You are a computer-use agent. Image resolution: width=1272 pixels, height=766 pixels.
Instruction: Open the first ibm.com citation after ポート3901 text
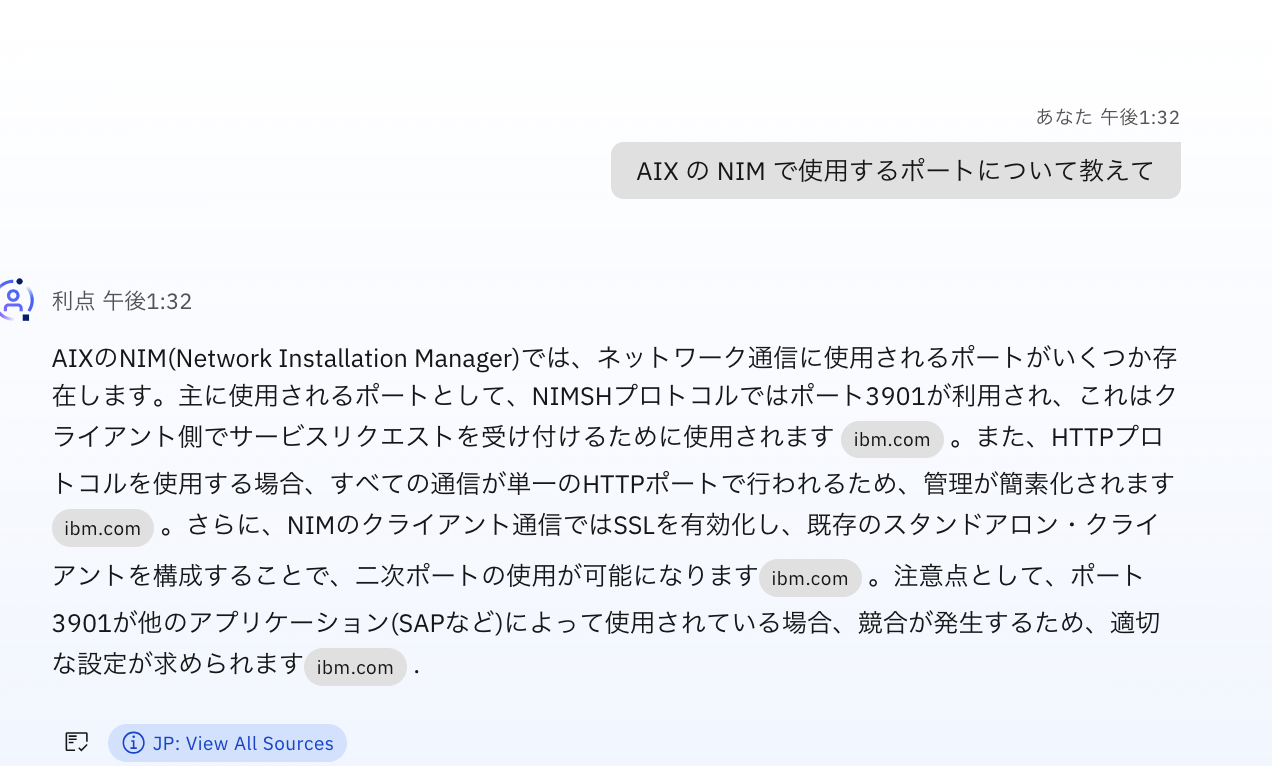click(892, 439)
